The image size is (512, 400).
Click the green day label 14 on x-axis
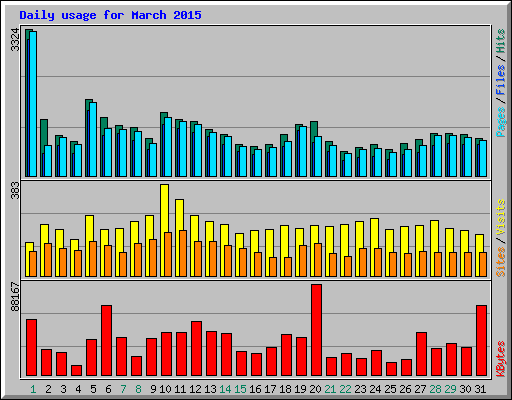225,389
